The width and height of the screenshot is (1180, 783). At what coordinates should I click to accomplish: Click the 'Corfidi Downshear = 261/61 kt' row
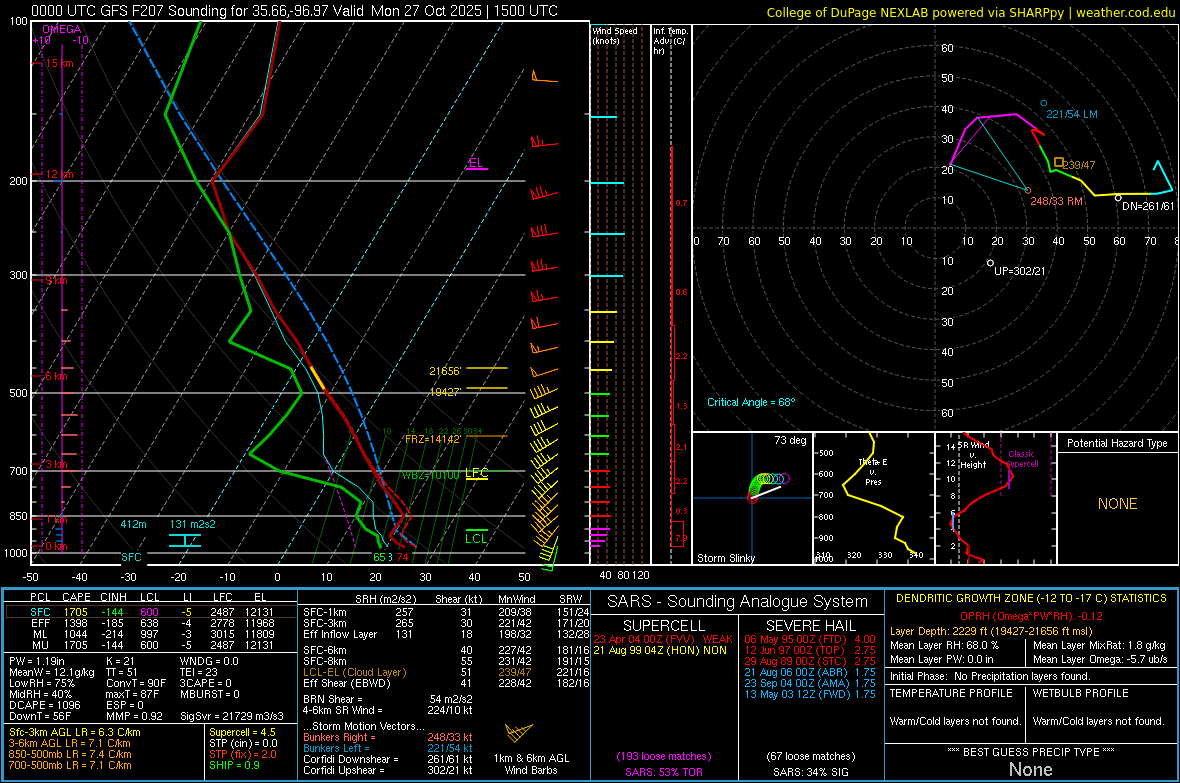click(388, 760)
